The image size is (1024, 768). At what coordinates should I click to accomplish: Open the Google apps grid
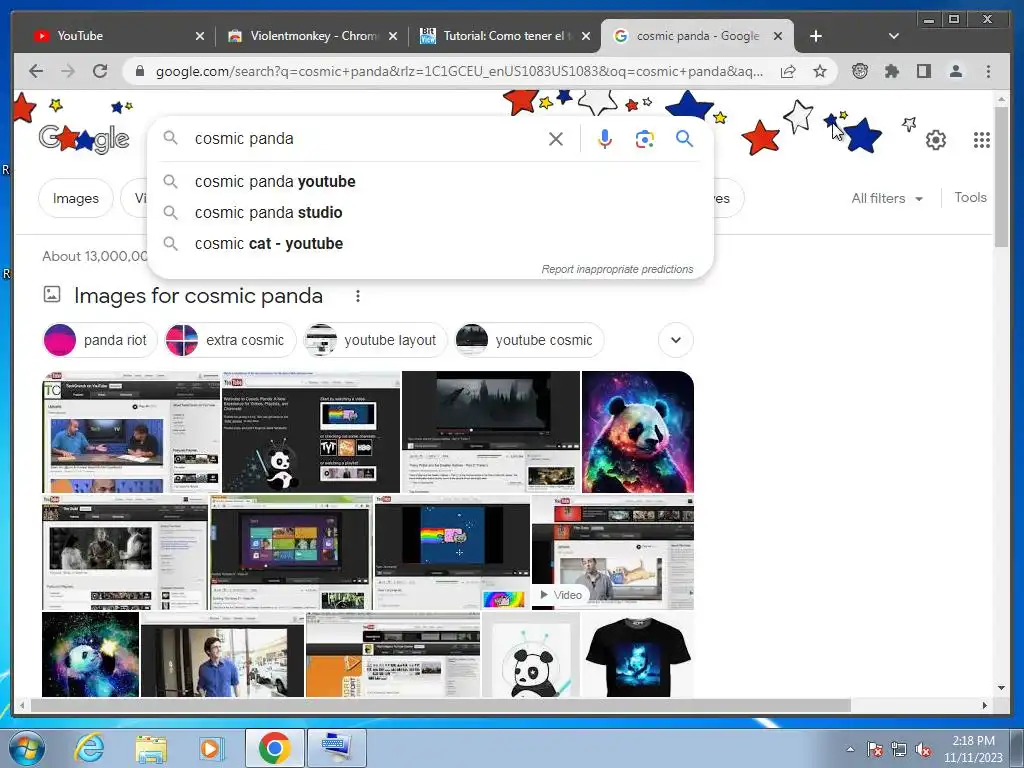[x=982, y=140]
